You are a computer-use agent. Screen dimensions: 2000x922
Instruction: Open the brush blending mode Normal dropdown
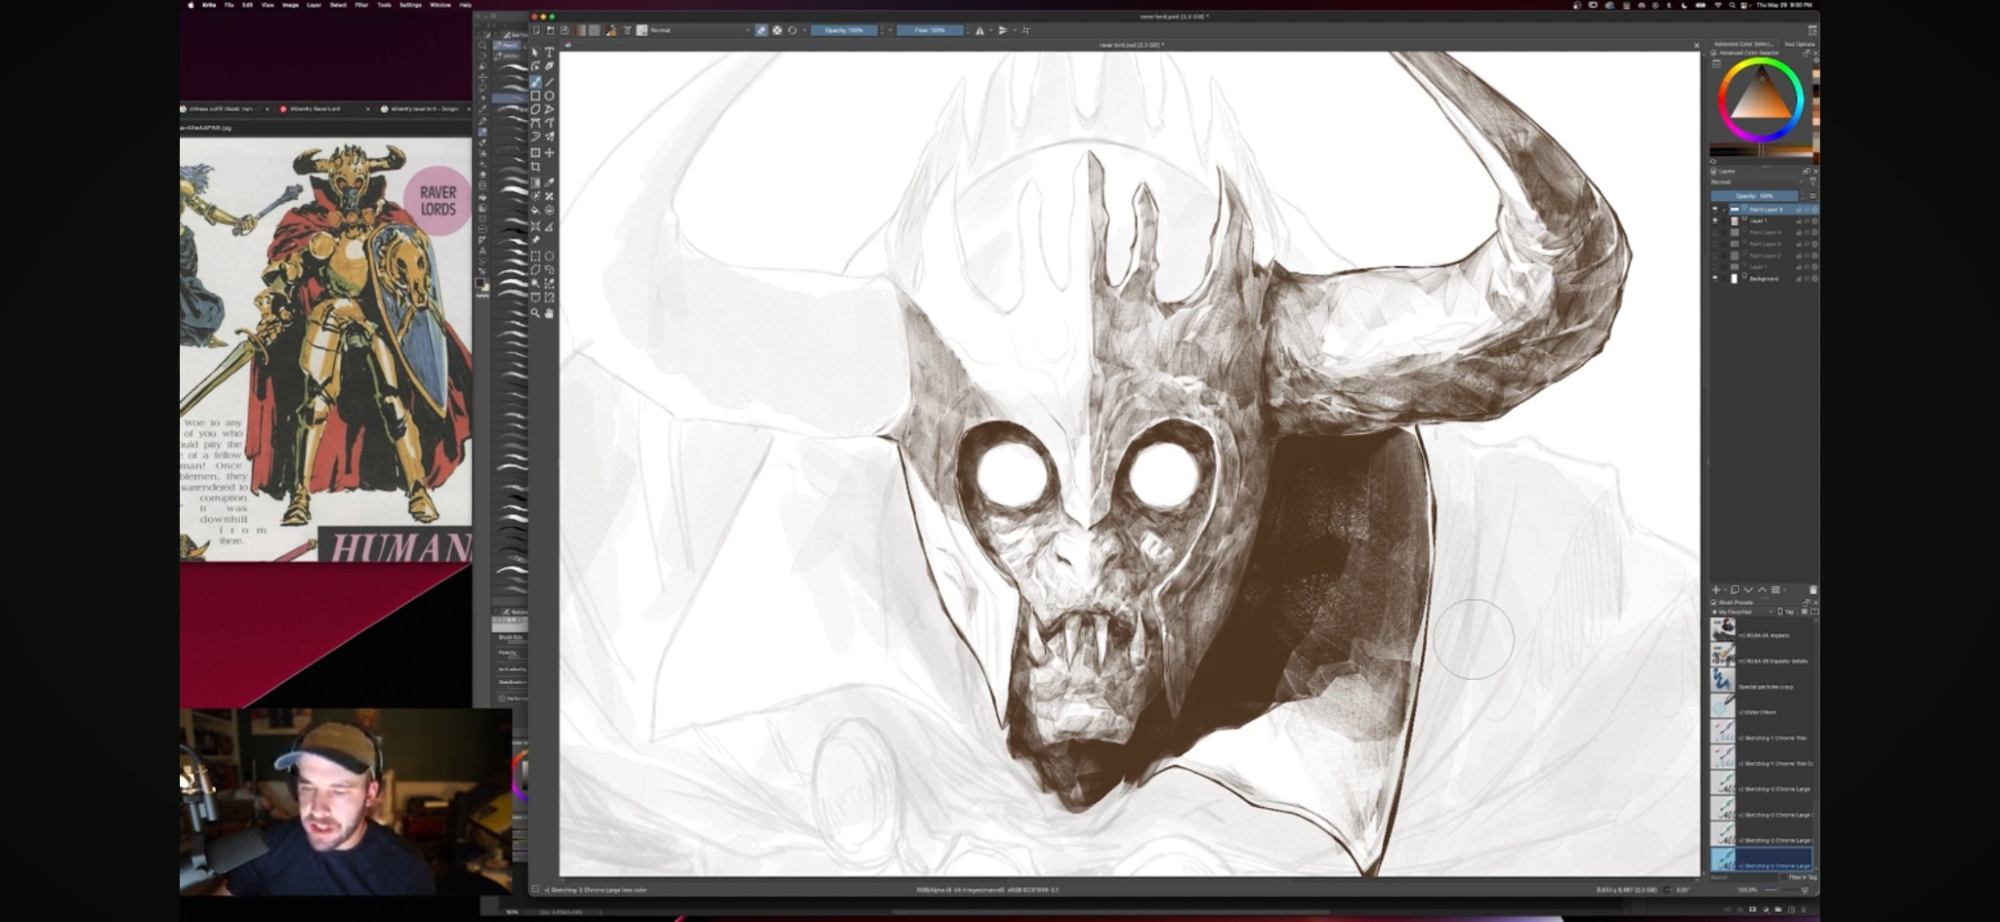tap(700, 30)
